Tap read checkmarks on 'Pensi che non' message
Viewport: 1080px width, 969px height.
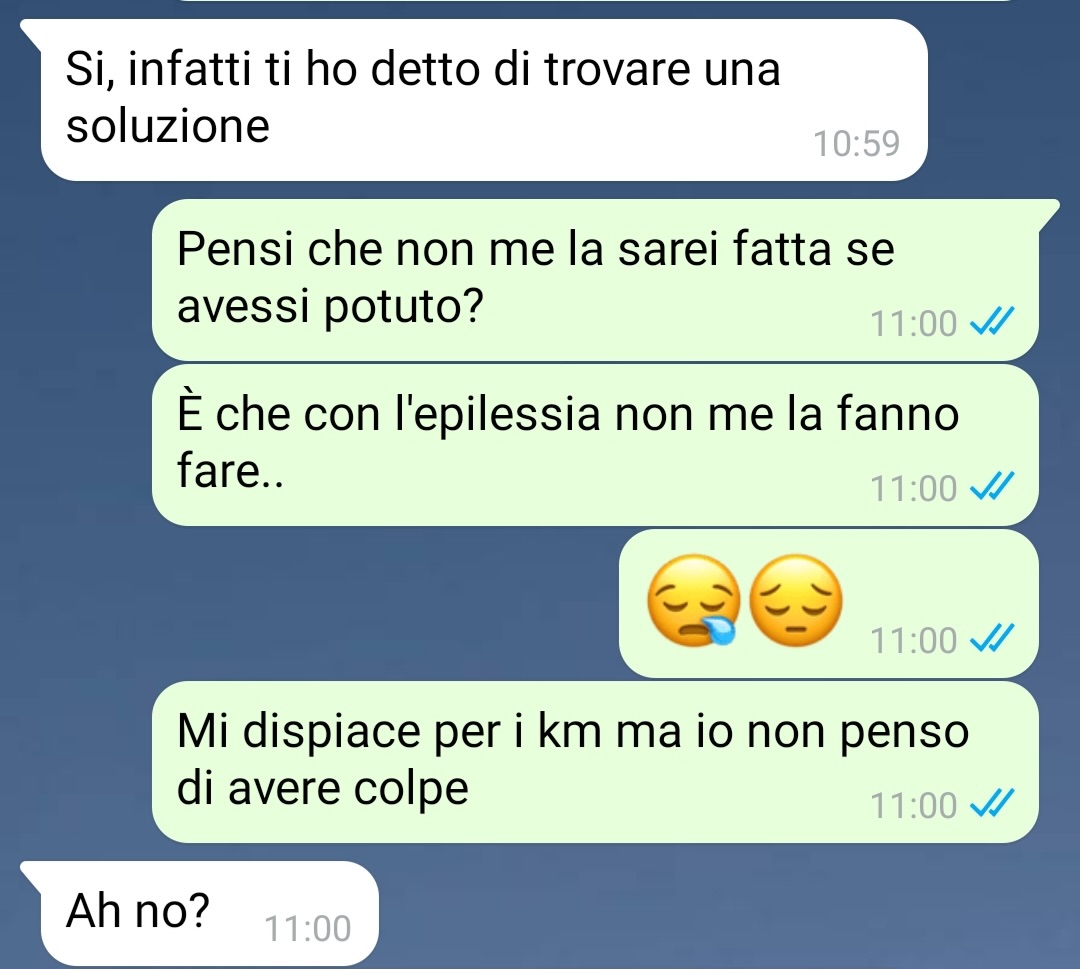click(x=992, y=322)
